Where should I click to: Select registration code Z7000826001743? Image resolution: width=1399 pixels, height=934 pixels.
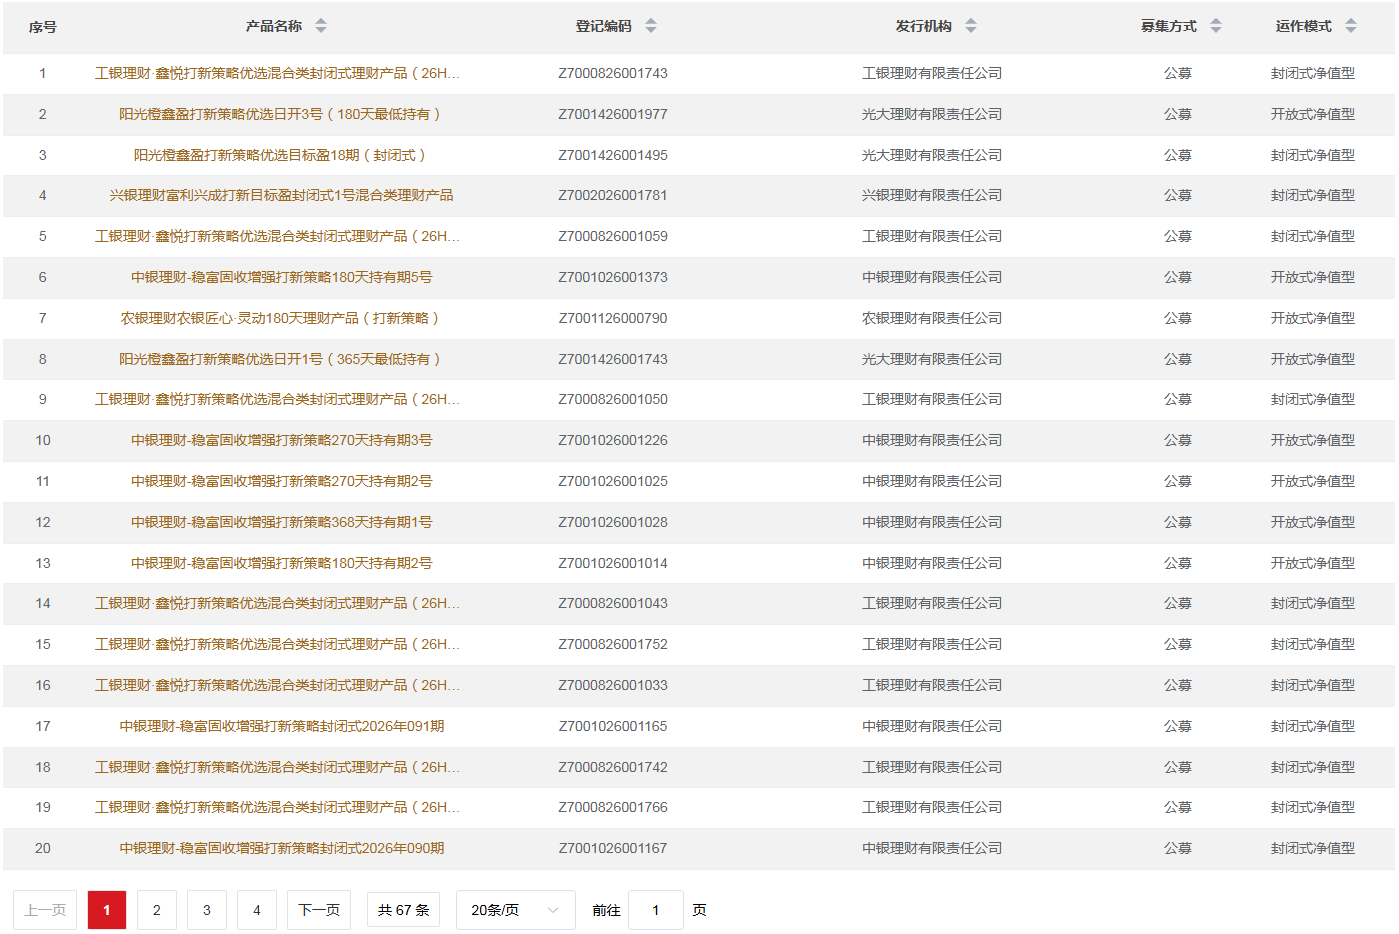613,73
